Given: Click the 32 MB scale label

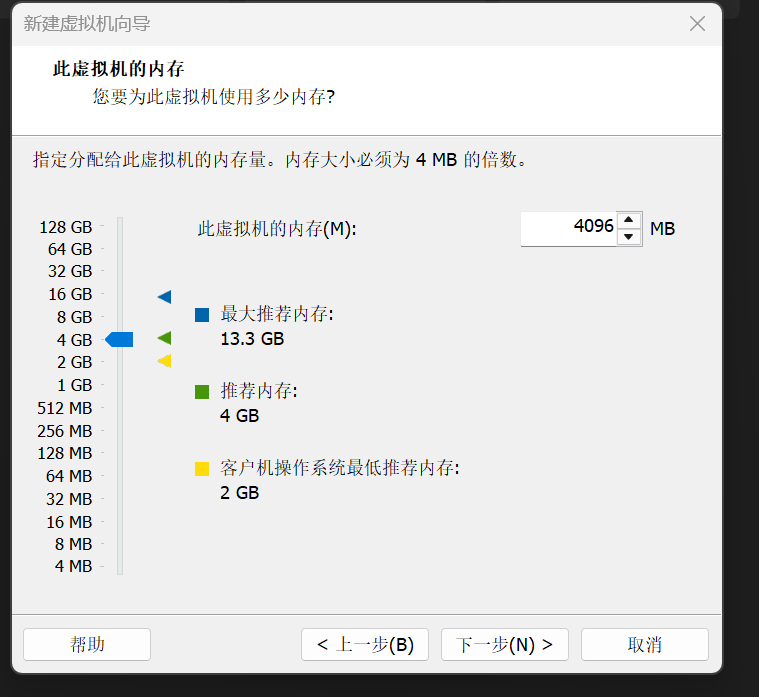Looking at the screenshot, I should click(69, 499).
